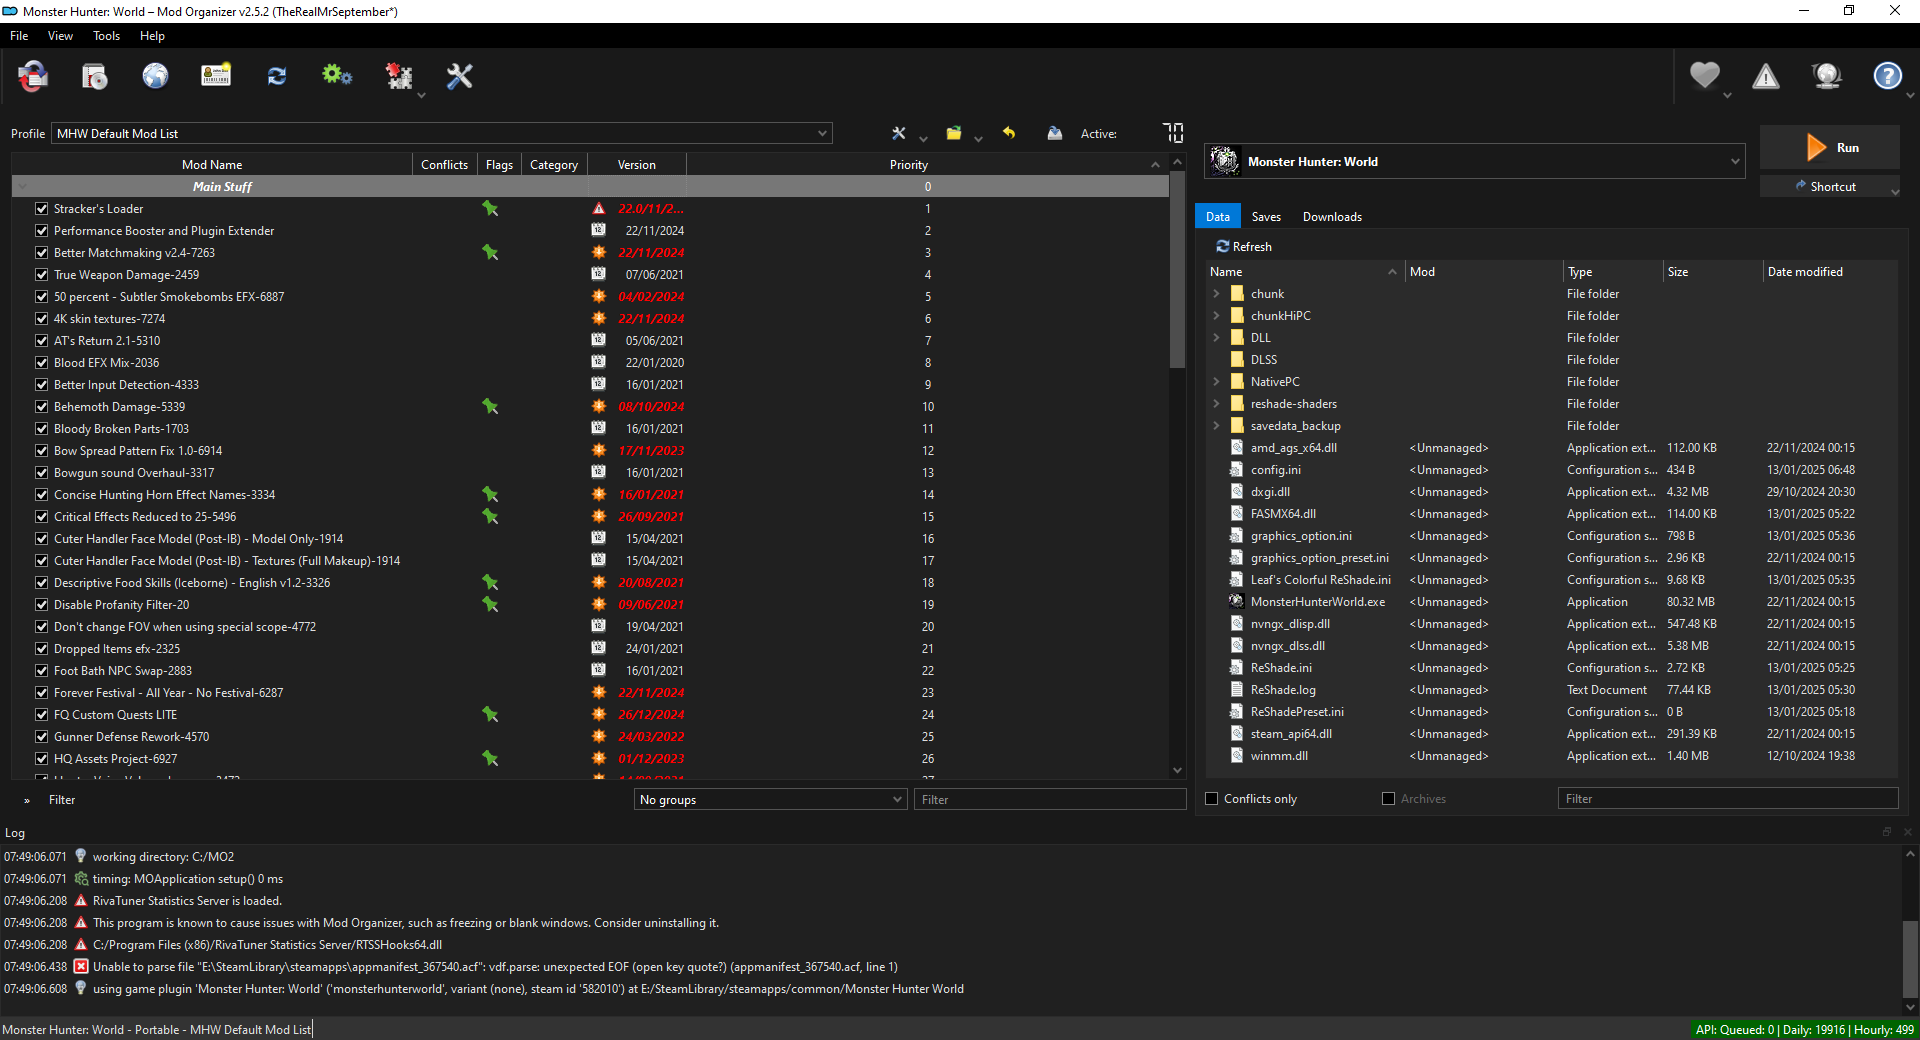Screen dimensions: 1920x1040
Task: Sort mods by the Mod Name column header
Action: click(212, 165)
